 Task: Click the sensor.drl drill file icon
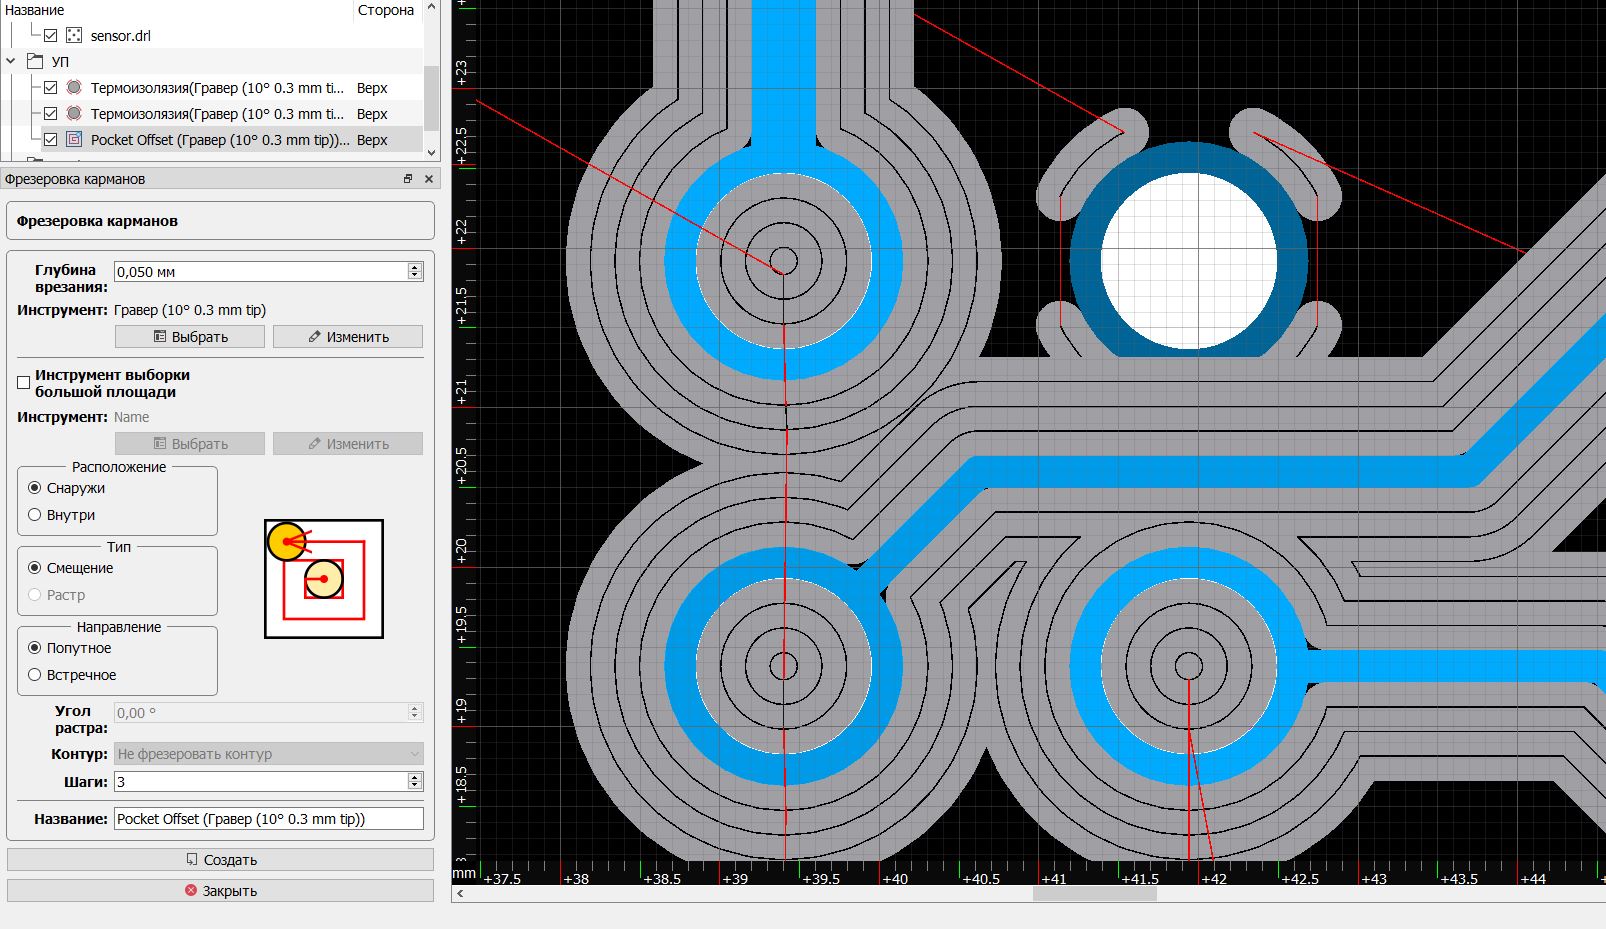[74, 35]
